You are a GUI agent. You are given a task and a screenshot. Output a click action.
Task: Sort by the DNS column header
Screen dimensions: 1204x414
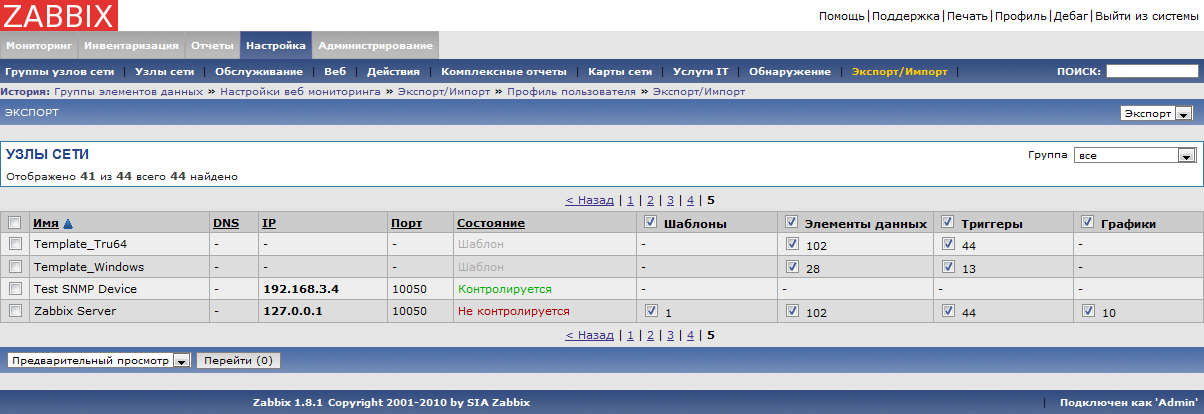[225, 224]
